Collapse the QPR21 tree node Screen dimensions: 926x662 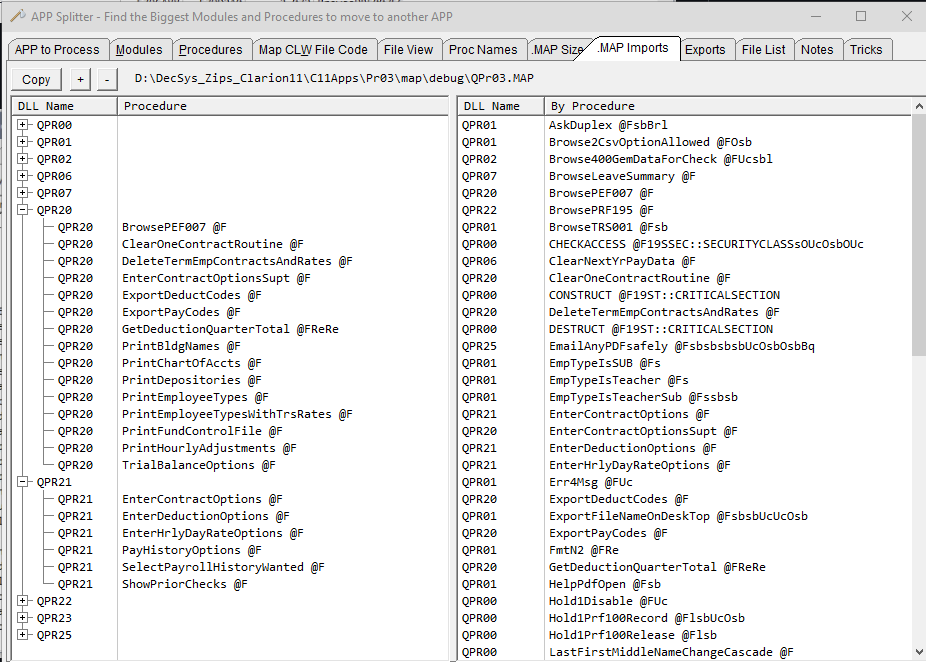(x=23, y=482)
